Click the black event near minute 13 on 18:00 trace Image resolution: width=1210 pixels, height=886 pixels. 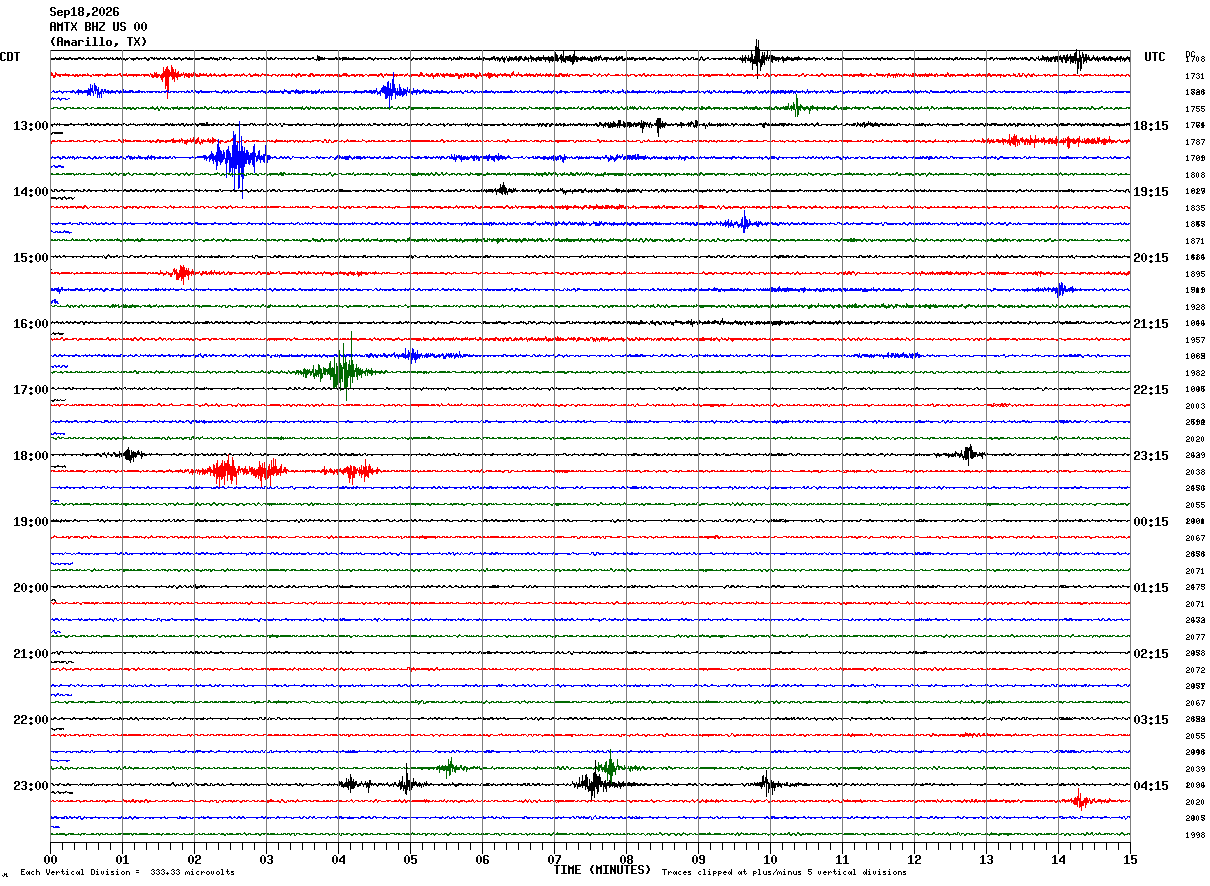(967, 454)
